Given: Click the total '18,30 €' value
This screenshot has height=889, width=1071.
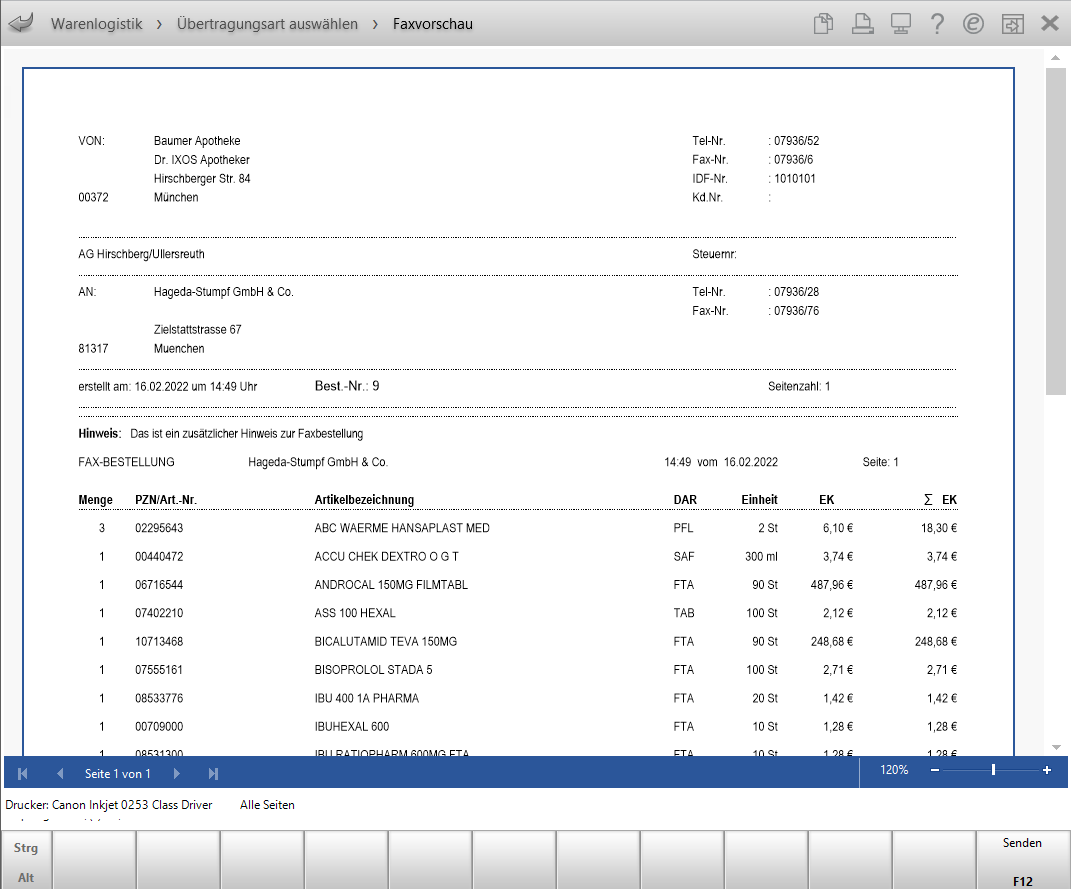Looking at the screenshot, I should point(938,528).
